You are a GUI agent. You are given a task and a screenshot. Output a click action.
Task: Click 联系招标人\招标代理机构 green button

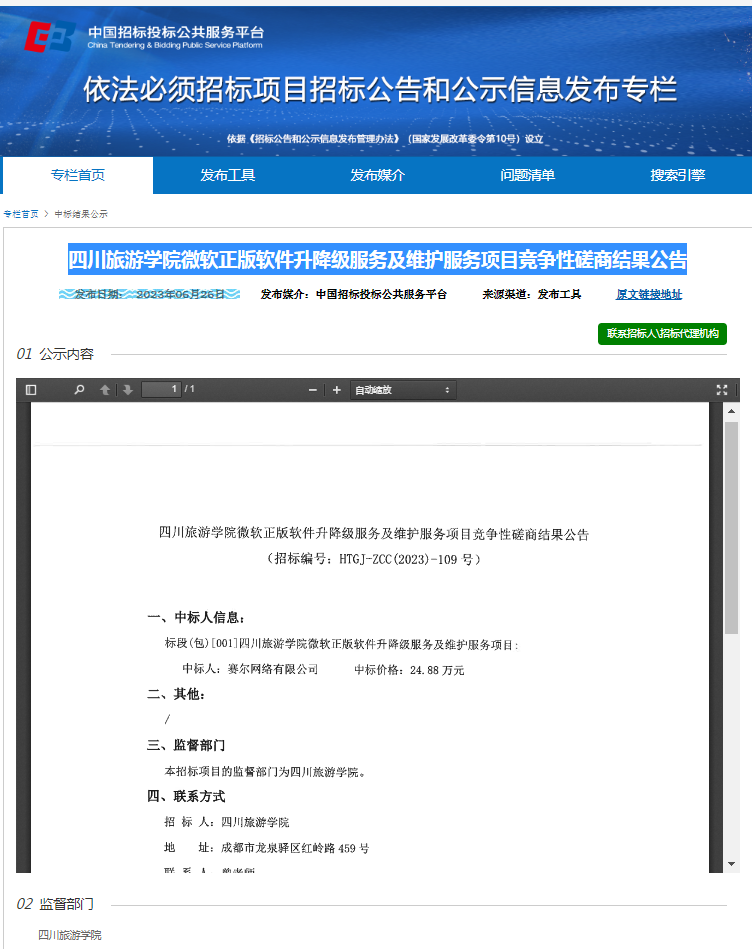[662, 333]
